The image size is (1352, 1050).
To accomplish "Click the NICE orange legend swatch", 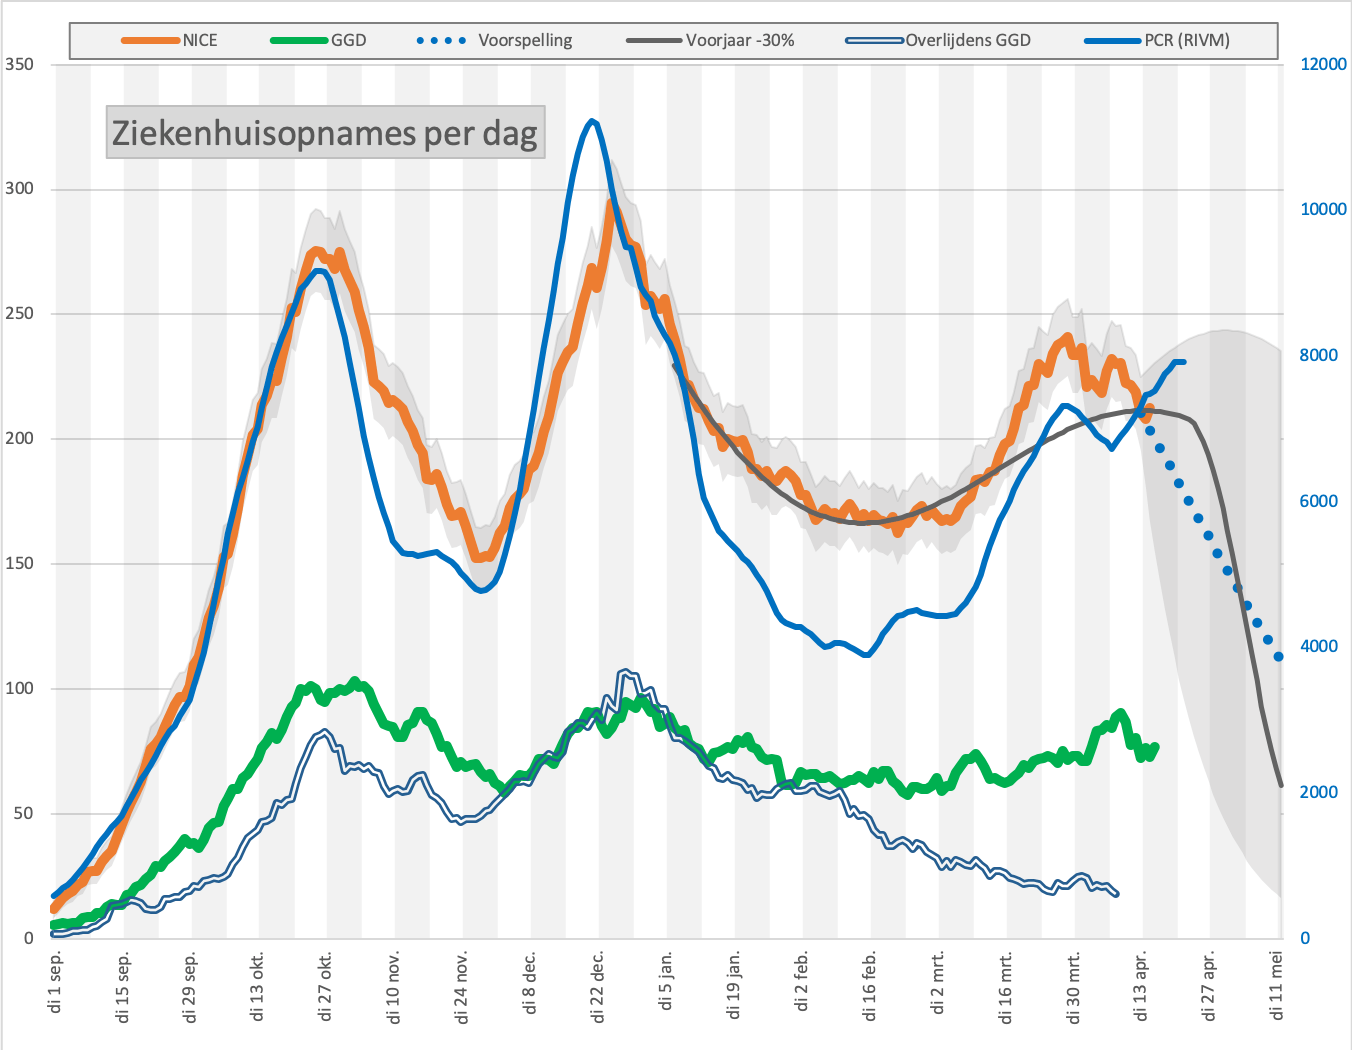I will [x=150, y=41].
